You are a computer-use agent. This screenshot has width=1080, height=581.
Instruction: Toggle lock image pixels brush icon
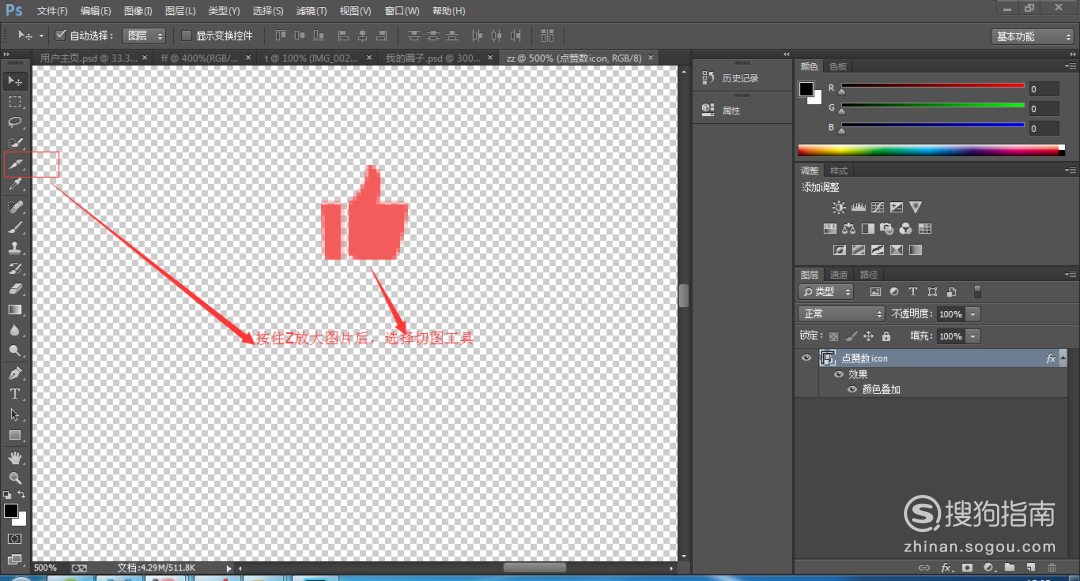(851, 336)
